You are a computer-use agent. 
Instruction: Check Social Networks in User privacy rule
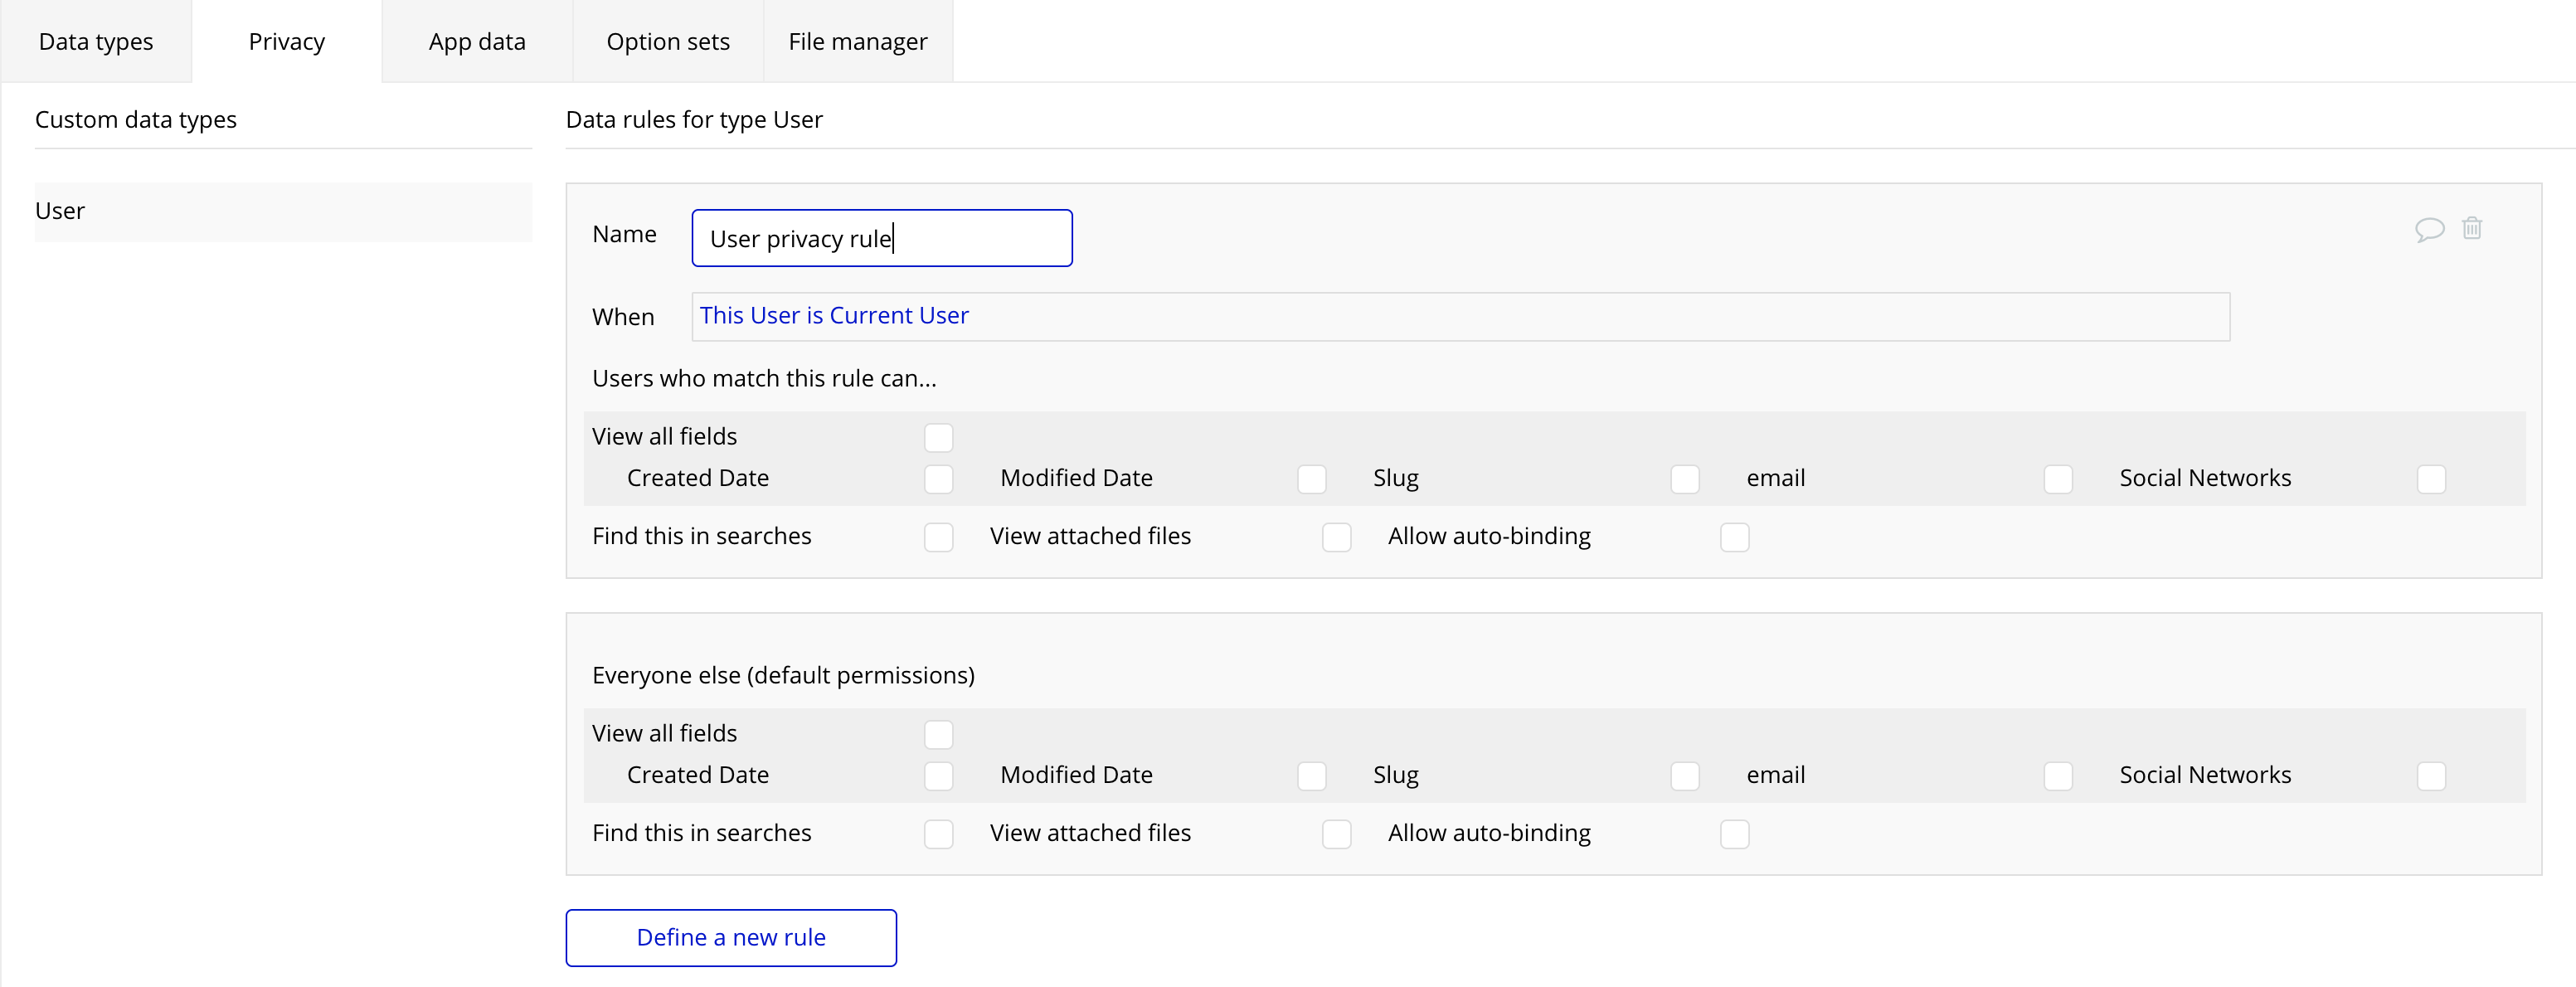tap(2431, 479)
